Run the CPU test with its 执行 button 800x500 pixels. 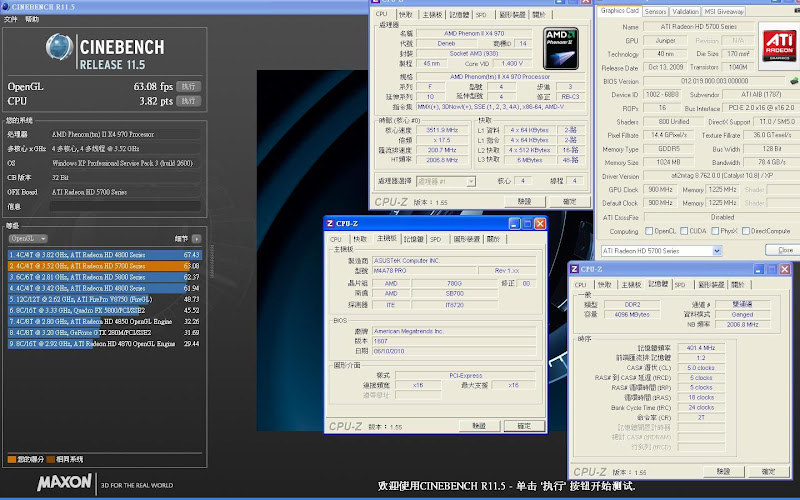click(x=188, y=101)
